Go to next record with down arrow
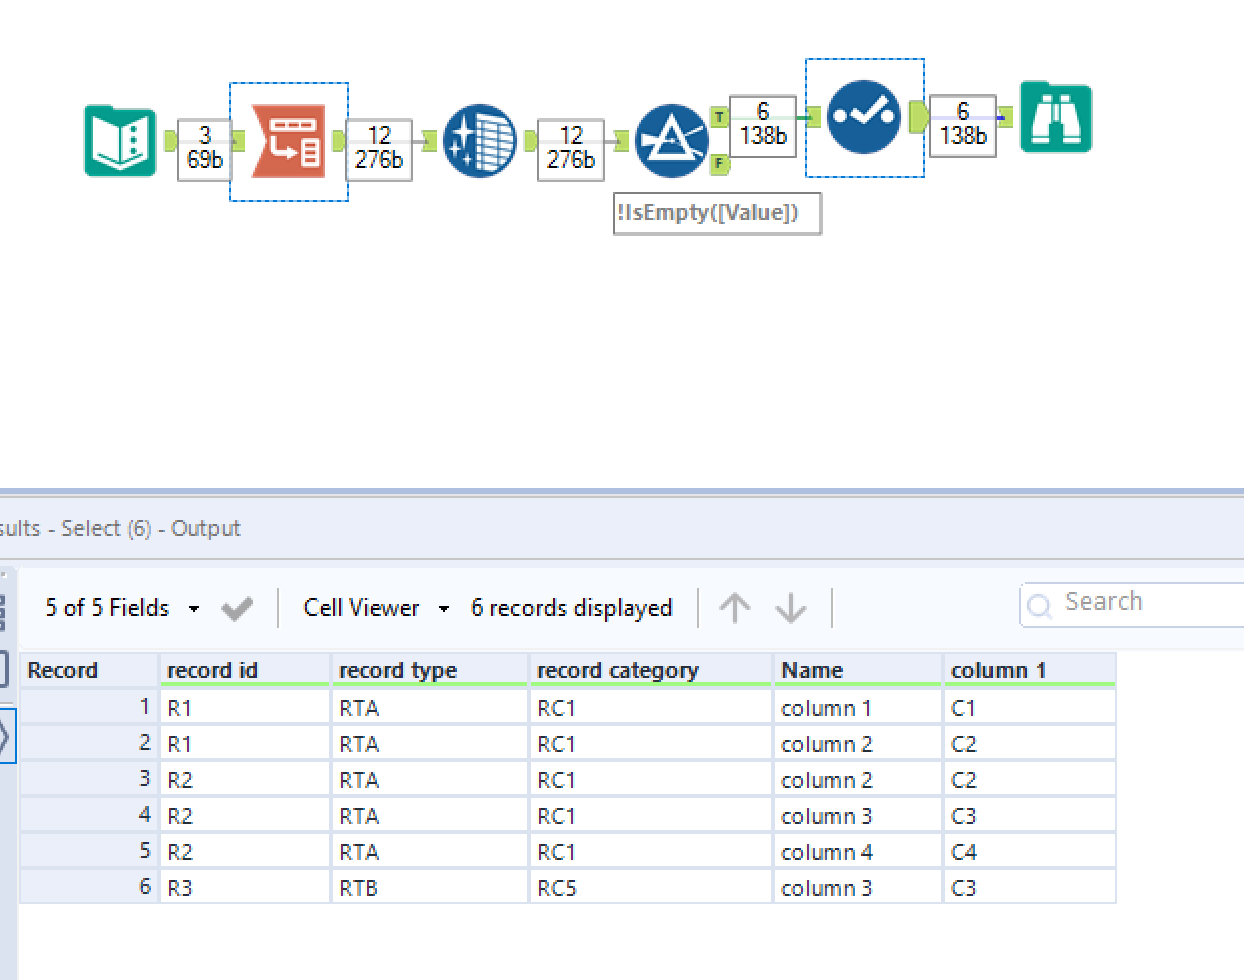This screenshot has height=980, width=1244. [791, 608]
